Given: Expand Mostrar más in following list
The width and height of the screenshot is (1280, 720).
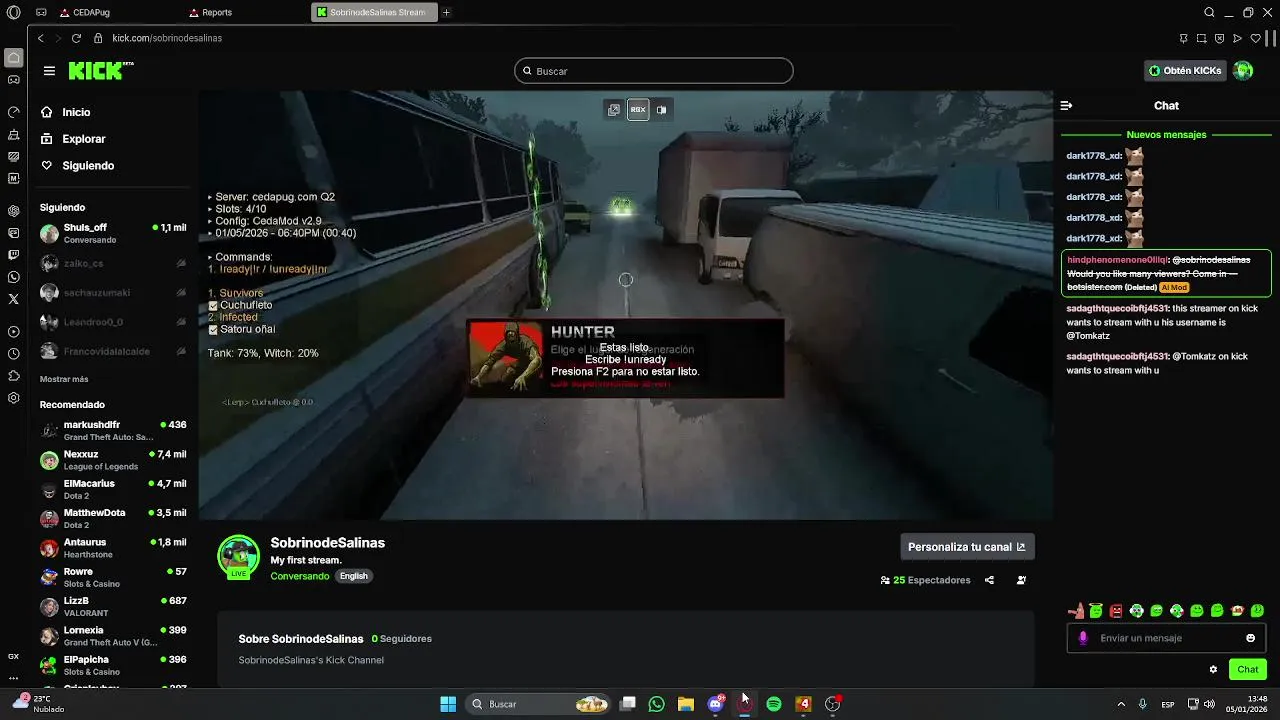Looking at the screenshot, I should (64, 379).
